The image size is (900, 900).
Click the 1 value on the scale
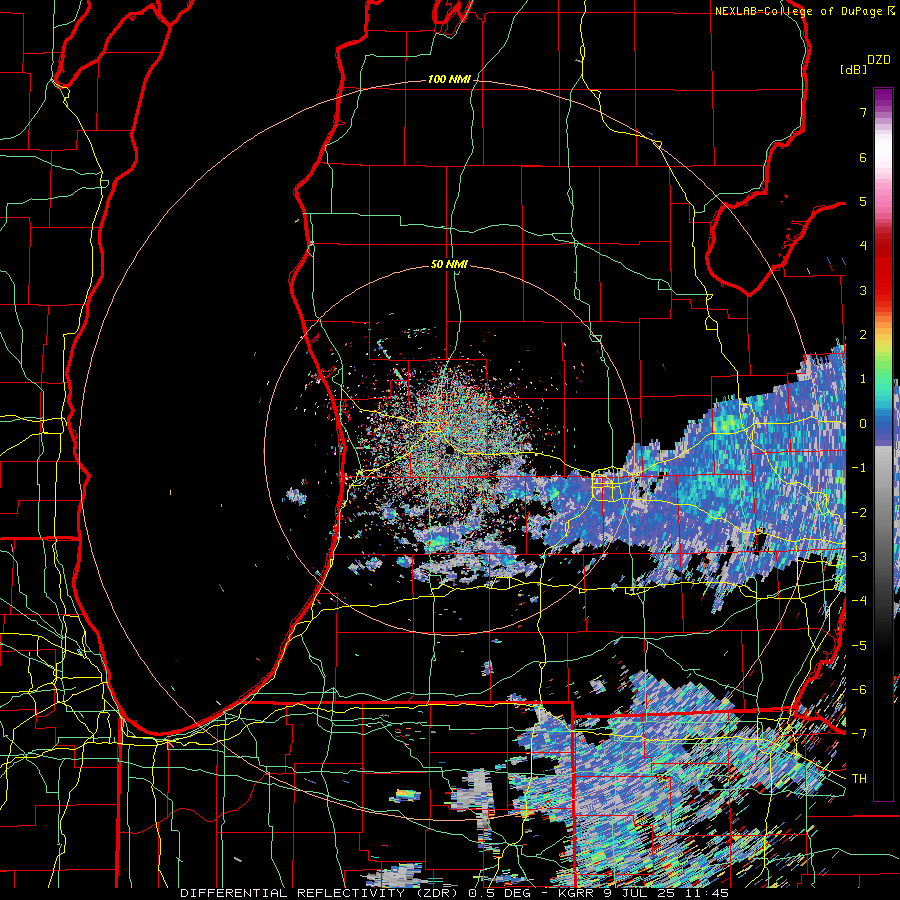(x=863, y=379)
